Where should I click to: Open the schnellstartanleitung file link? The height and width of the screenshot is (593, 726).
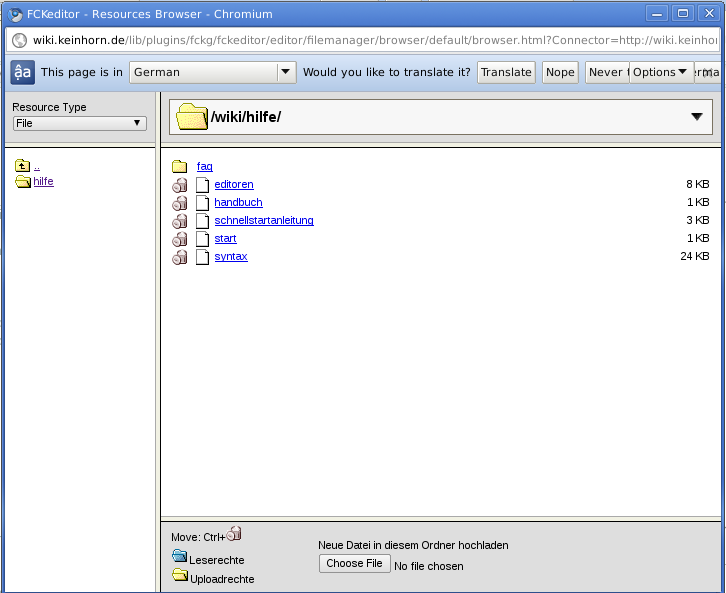coord(264,220)
